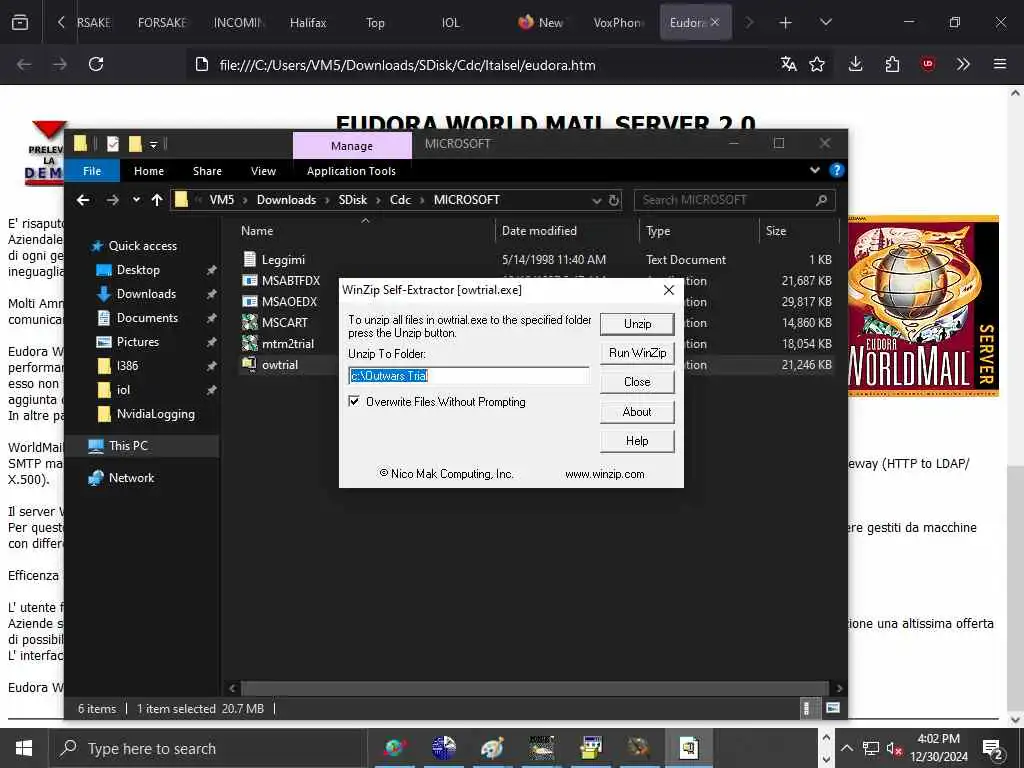Select the owtrial file icon
1024x768 pixels.
click(249, 364)
